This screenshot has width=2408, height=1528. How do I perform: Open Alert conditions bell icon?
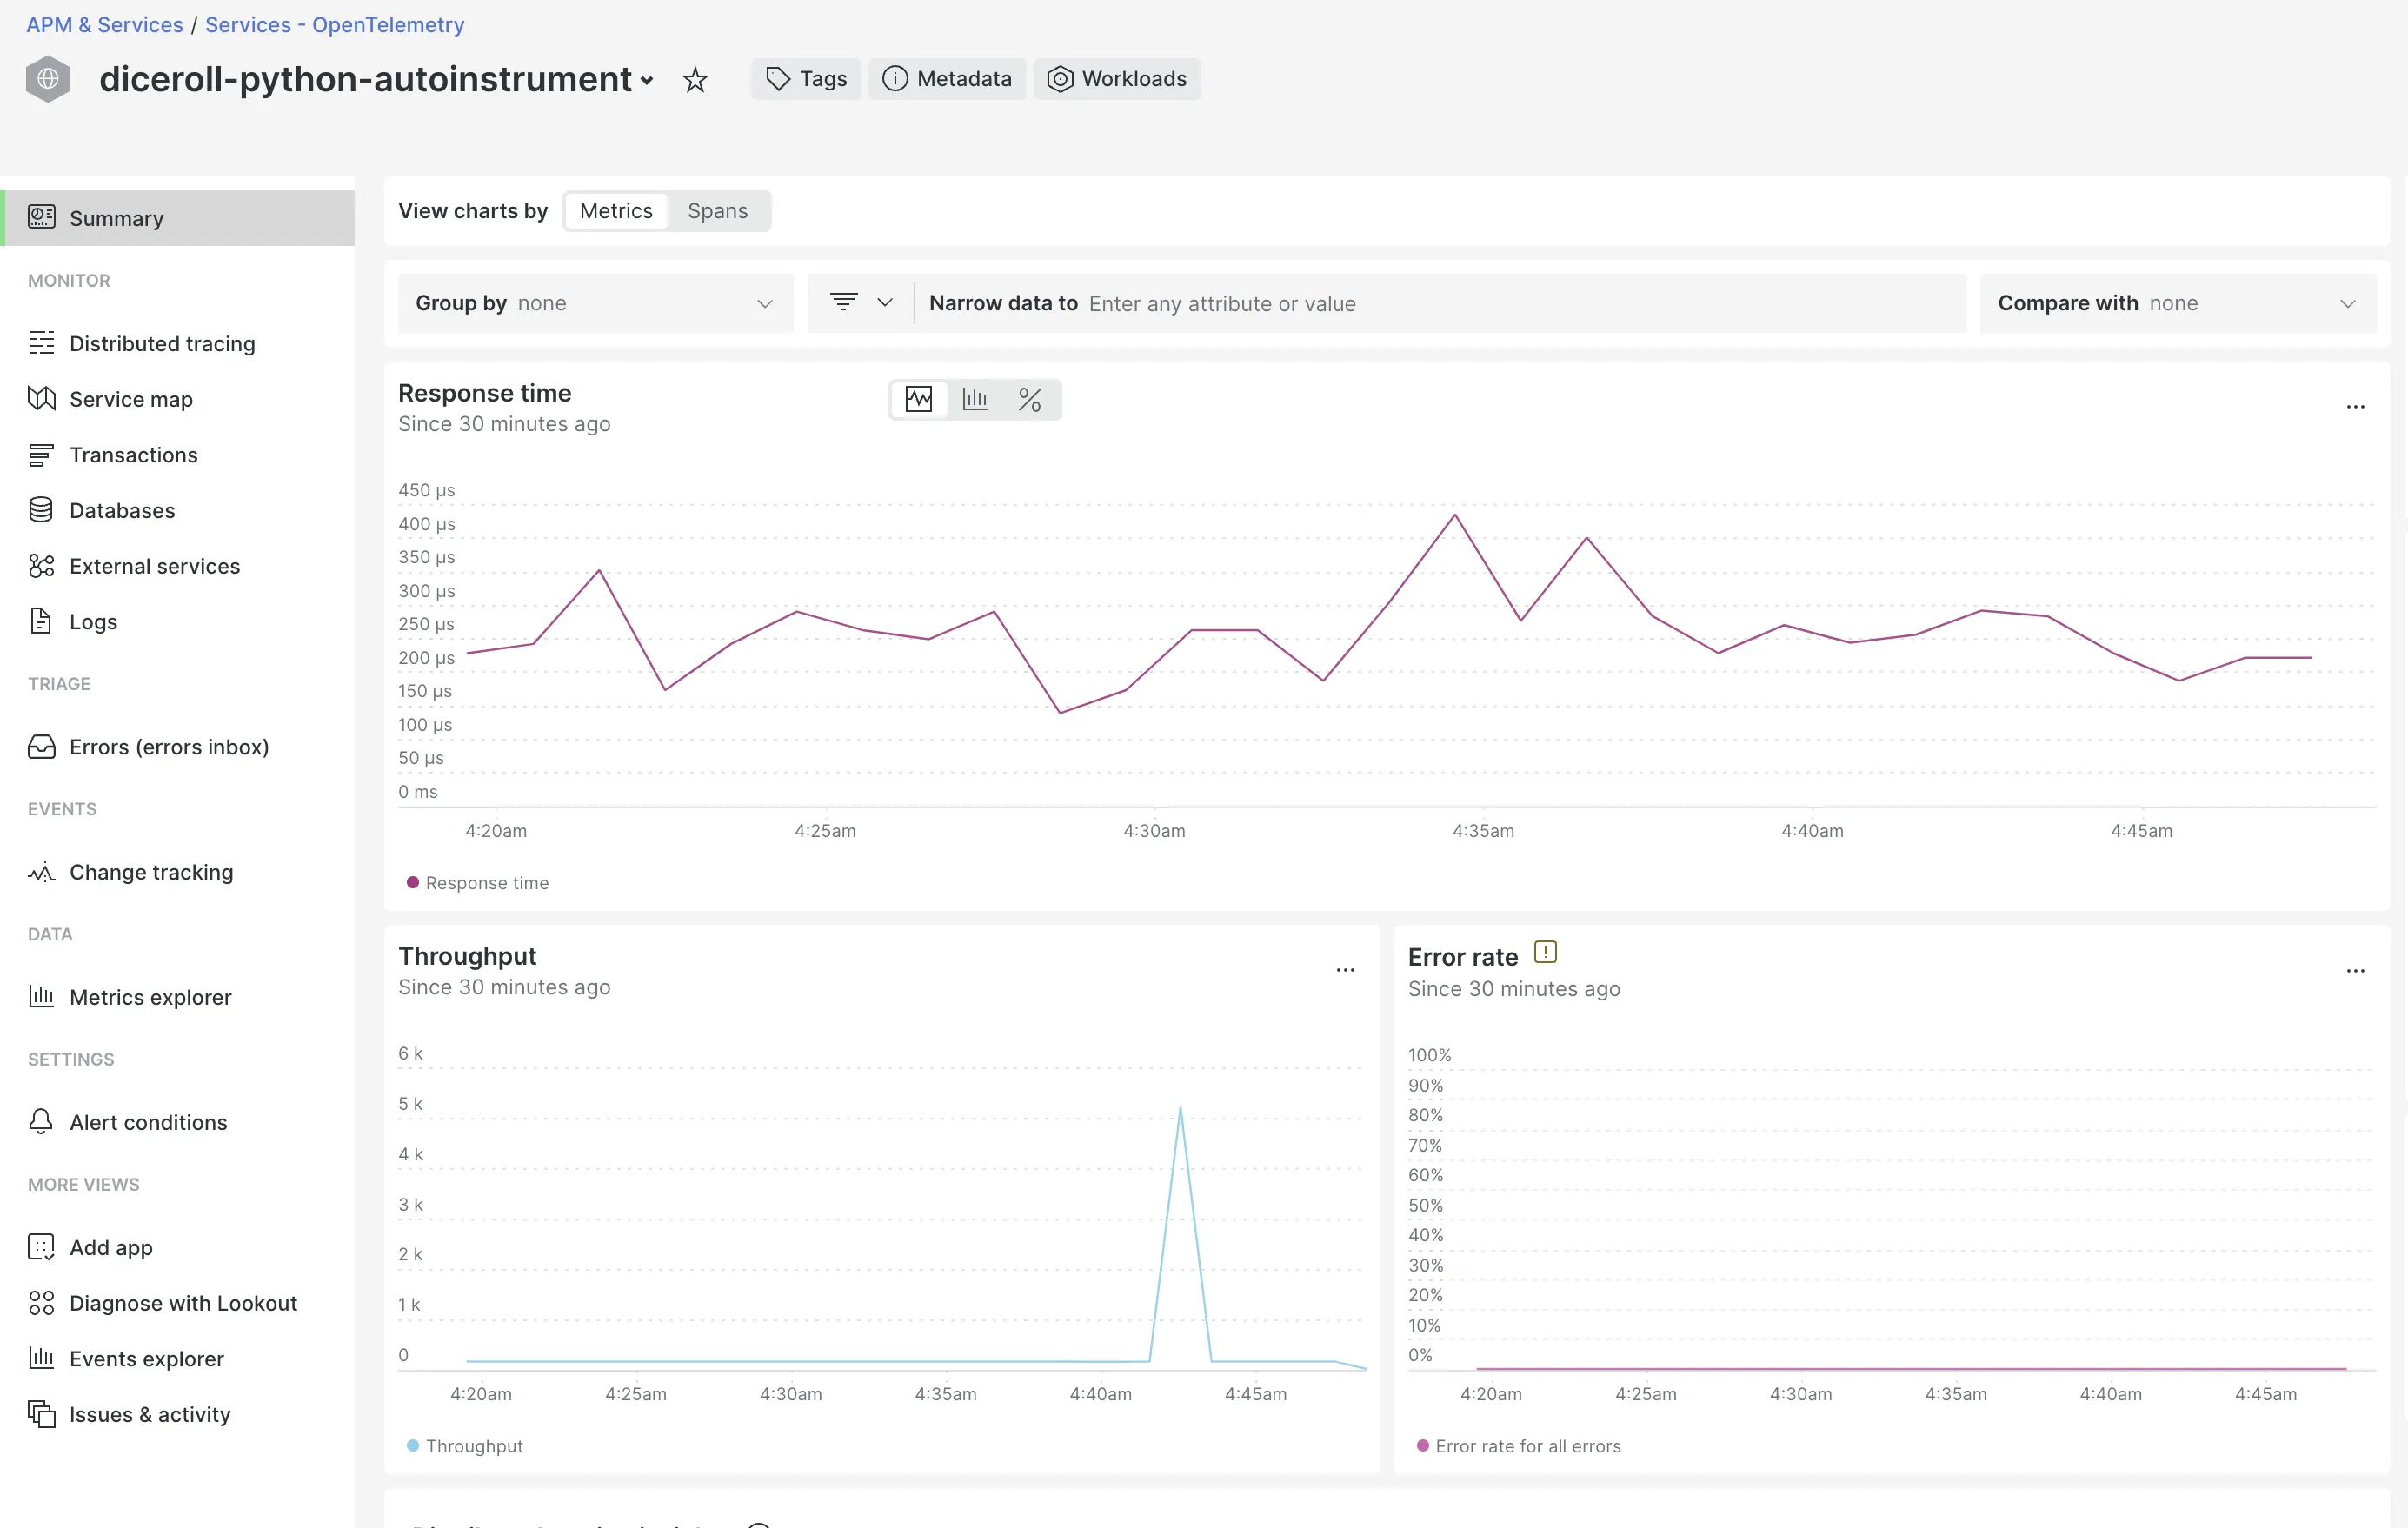coord(41,1122)
